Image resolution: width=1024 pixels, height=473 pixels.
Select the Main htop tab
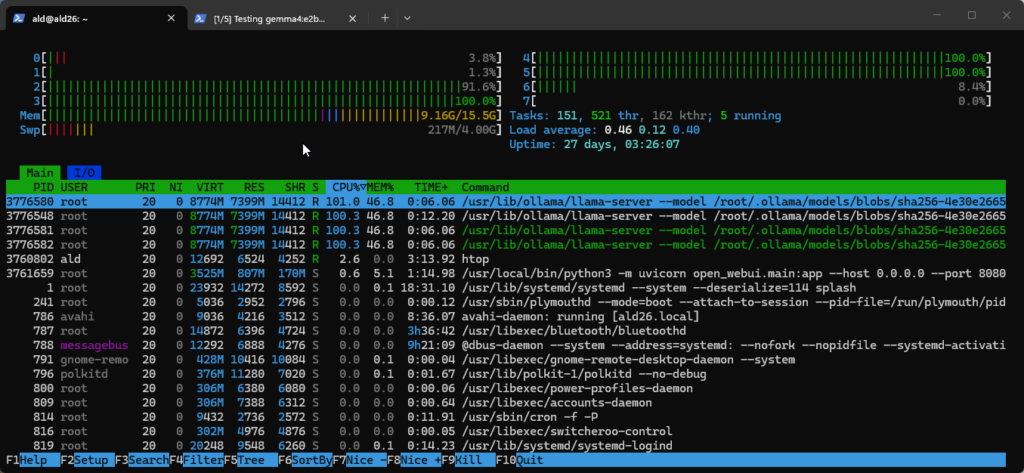(40, 173)
